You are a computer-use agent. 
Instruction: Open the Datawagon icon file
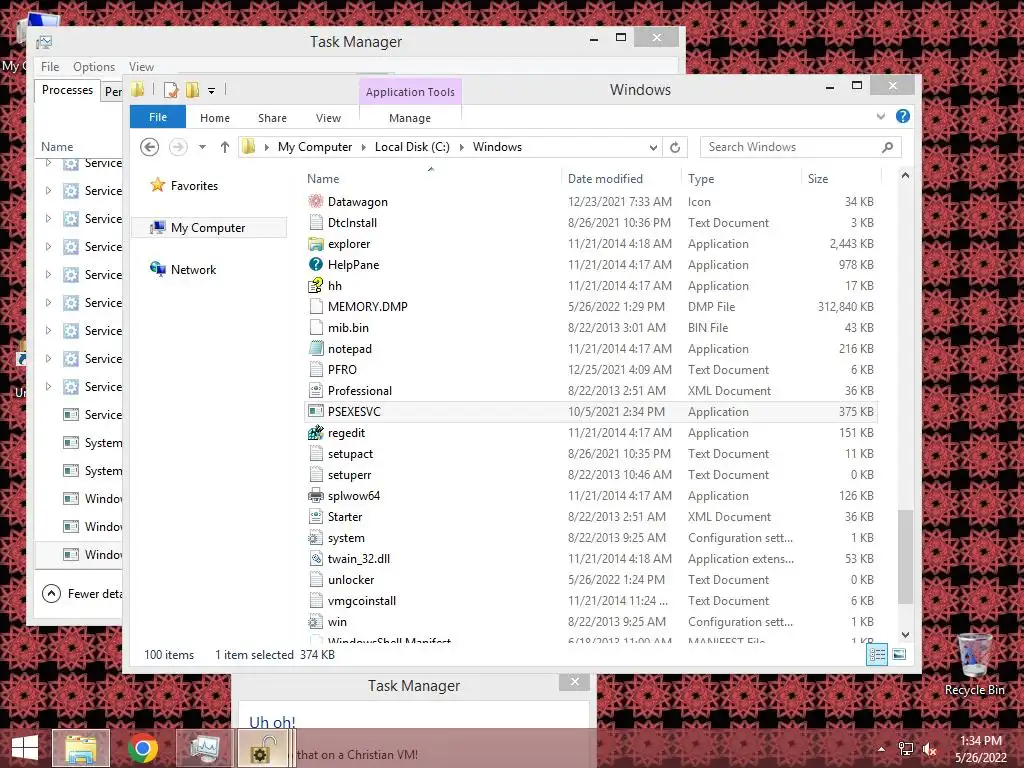(x=316, y=202)
